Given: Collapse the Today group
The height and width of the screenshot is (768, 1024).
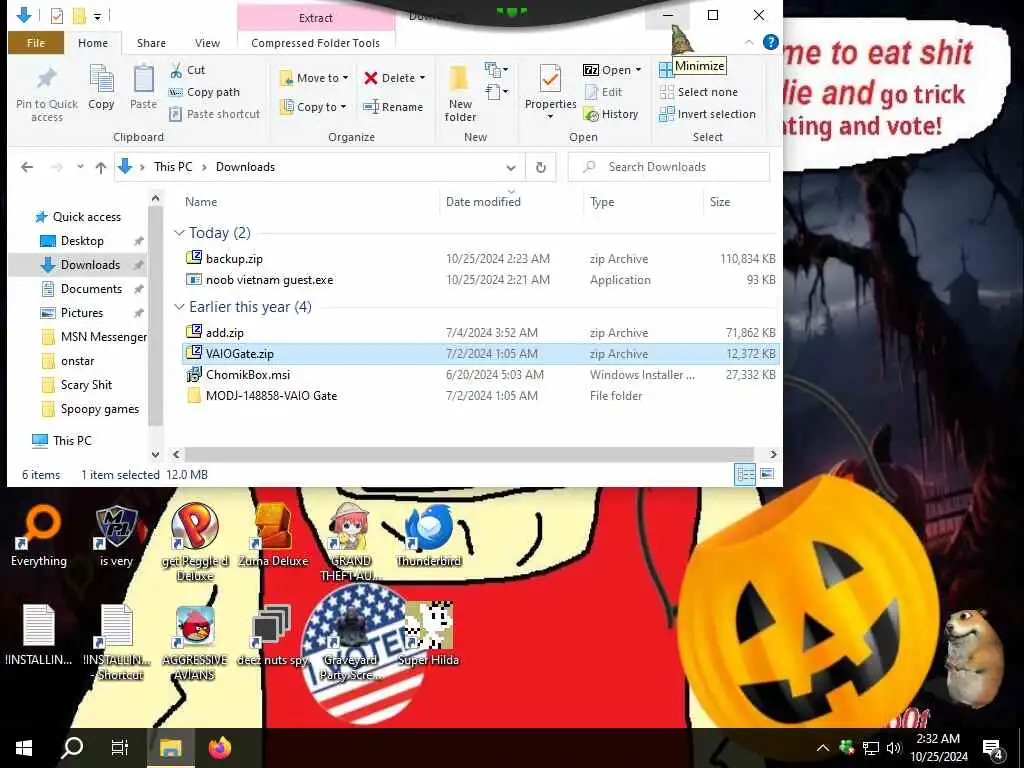Looking at the screenshot, I should click(x=179, y=233).
